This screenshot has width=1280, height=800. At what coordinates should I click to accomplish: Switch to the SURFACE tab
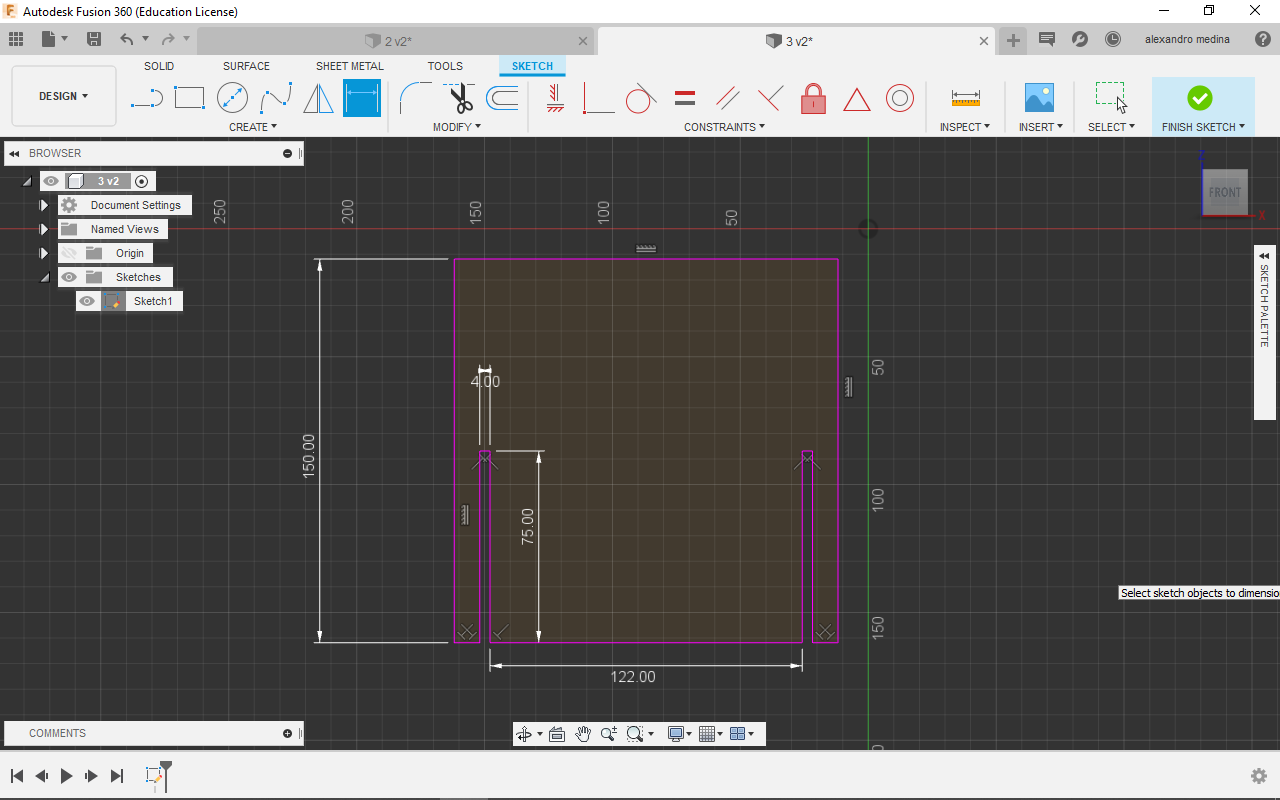[x=246, y=66]
